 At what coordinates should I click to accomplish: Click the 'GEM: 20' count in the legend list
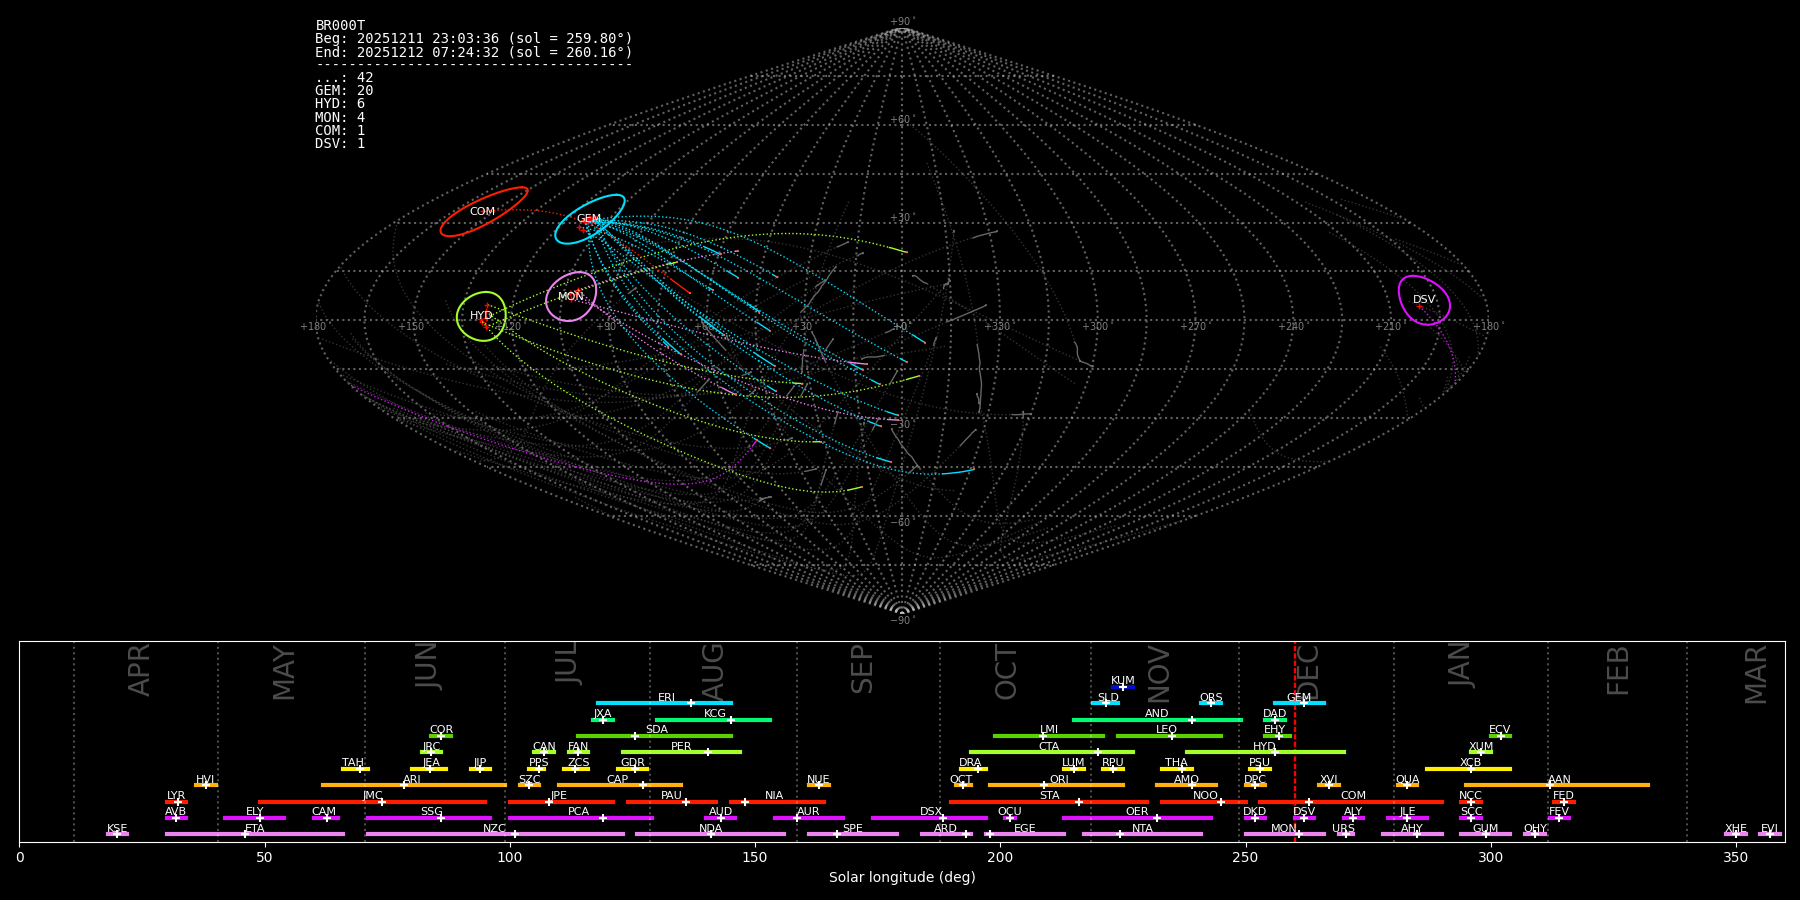click(344, 91)
